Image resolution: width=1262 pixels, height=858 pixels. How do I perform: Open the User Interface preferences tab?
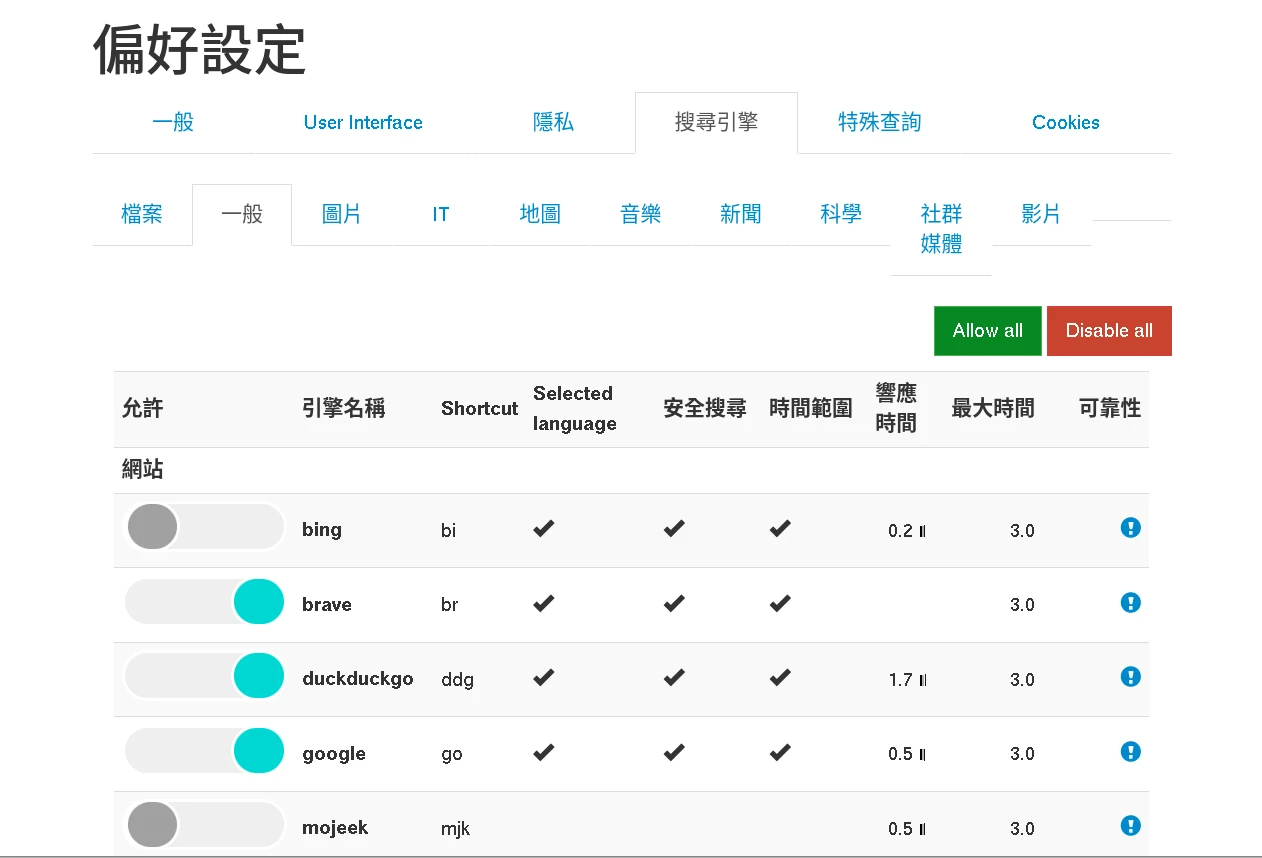coord(363,123)
